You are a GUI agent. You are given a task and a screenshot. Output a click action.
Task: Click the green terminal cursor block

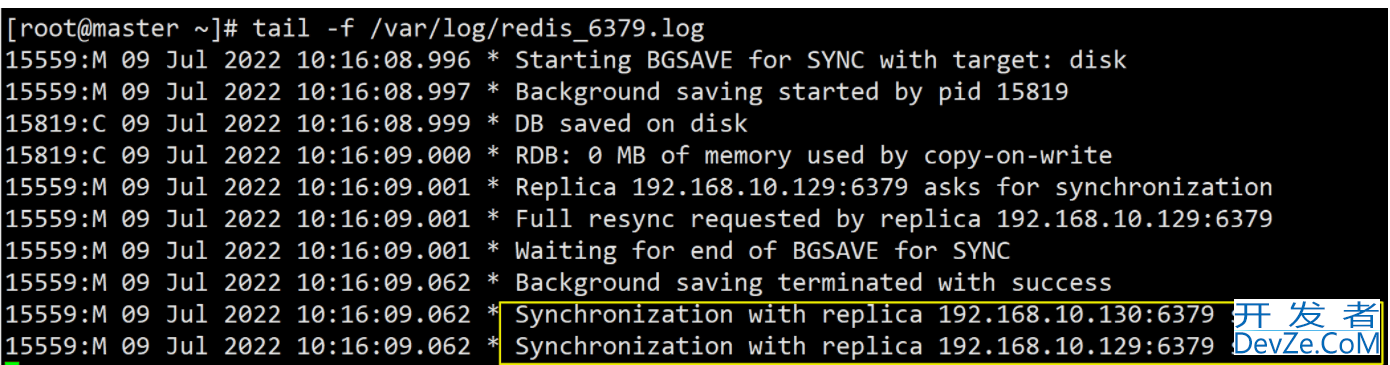(x=11, y=363)
